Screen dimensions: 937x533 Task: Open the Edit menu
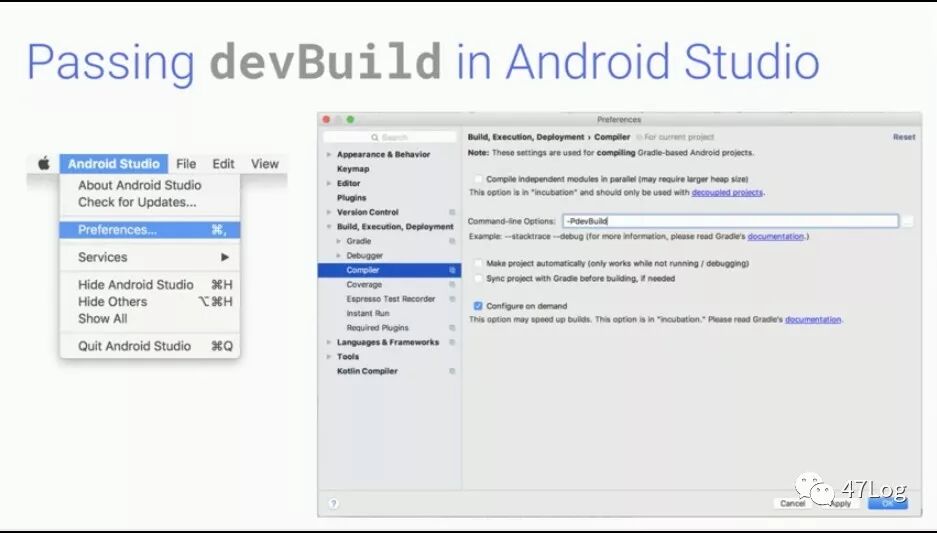tap(223, 164)
